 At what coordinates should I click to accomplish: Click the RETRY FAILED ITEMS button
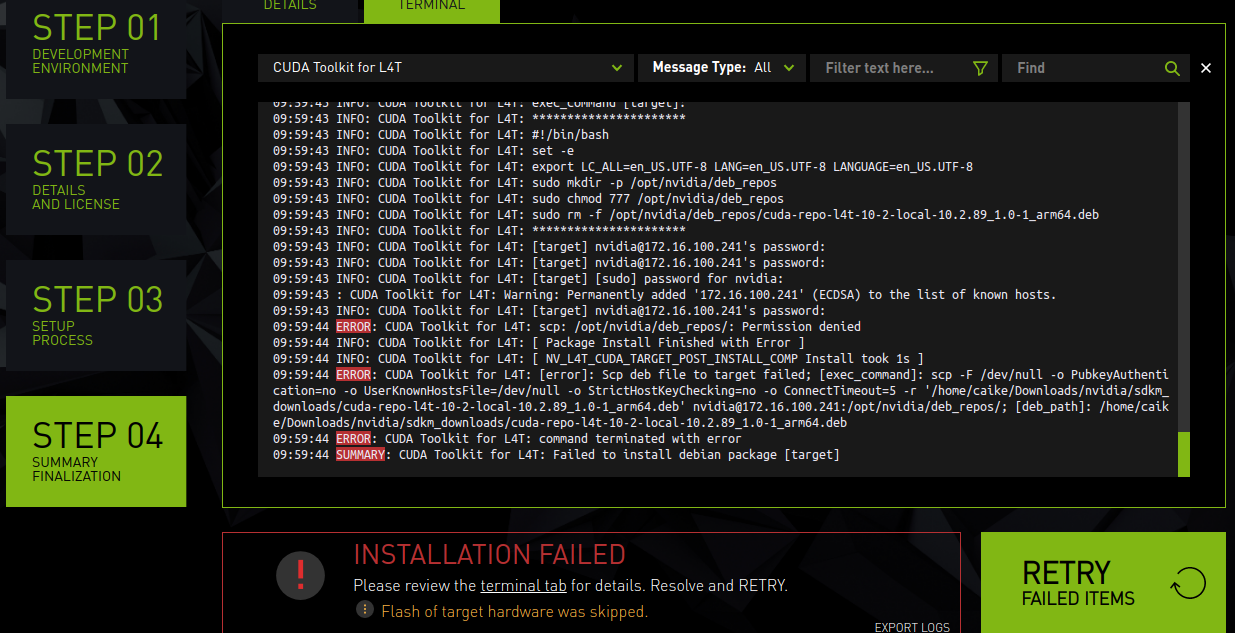[1103, 582]
